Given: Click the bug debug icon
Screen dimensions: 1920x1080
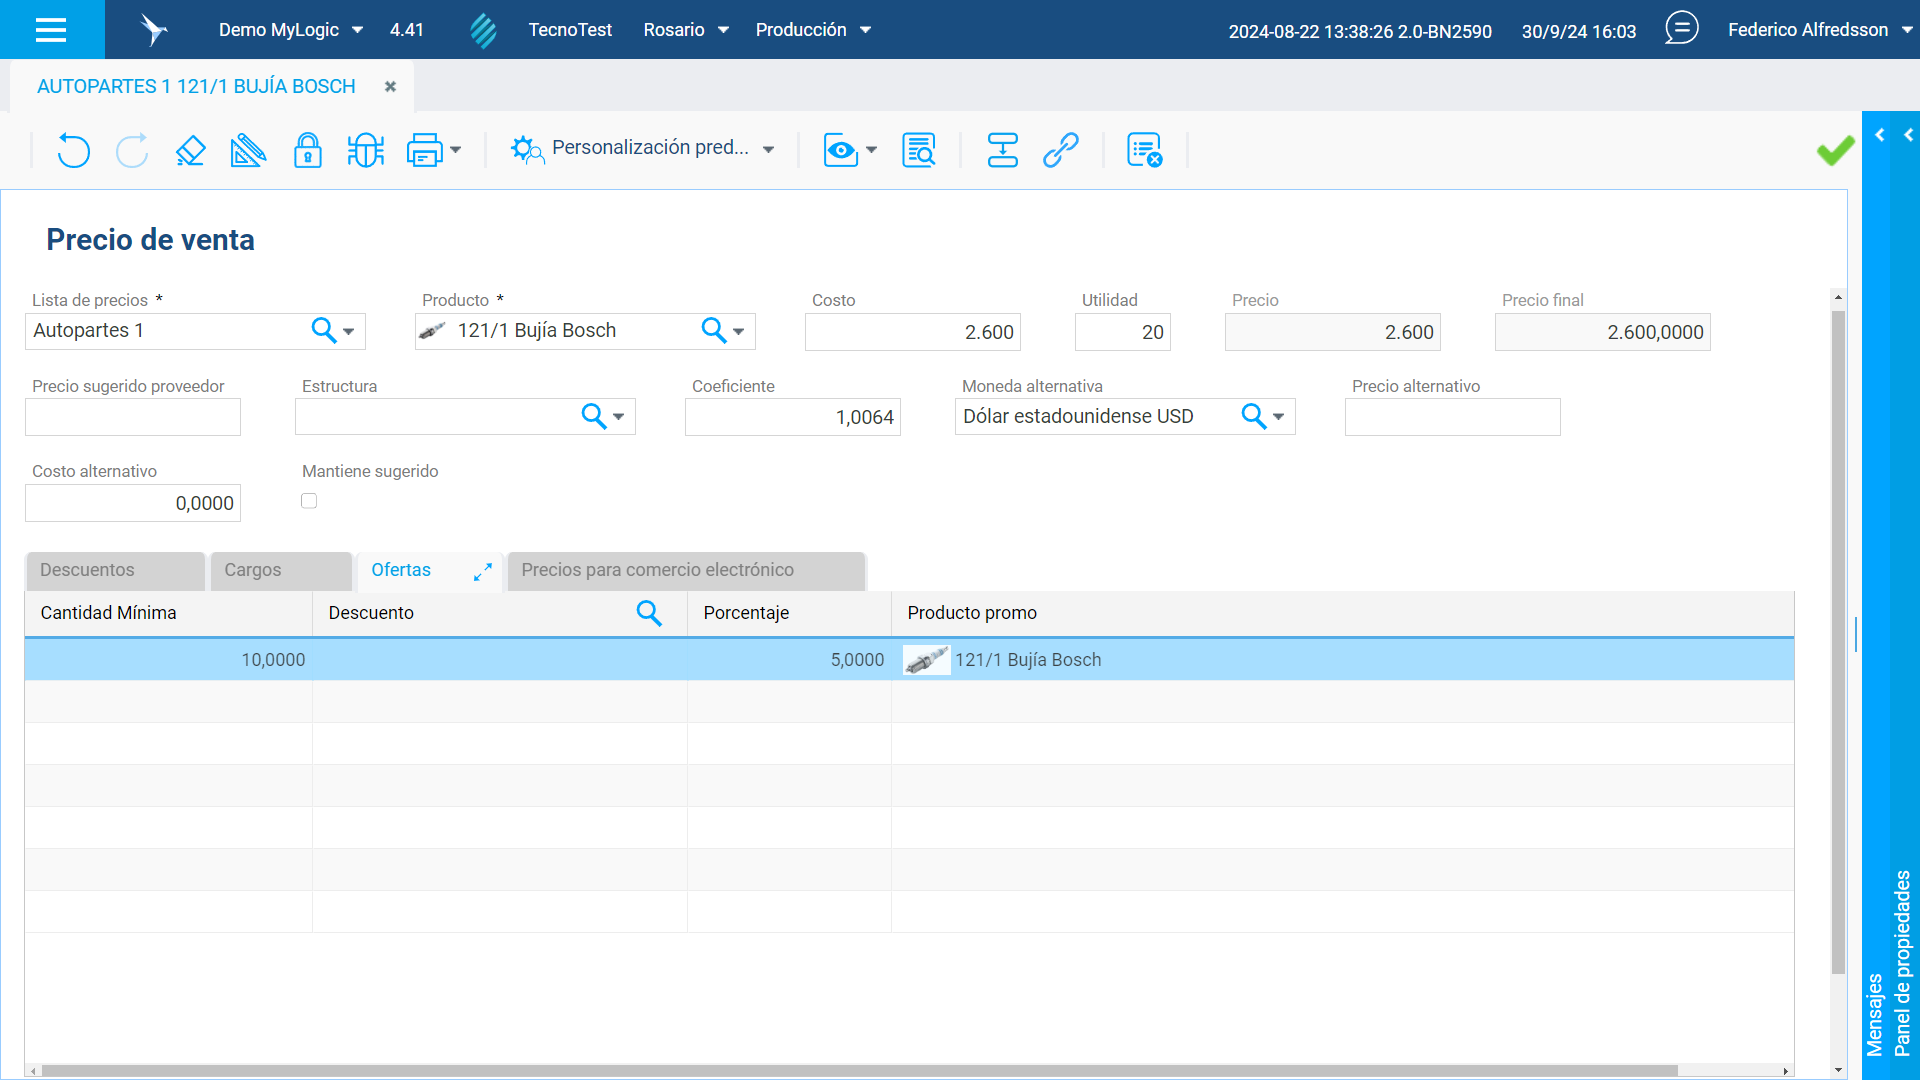Looking at the screenshot, I should 365,150.
